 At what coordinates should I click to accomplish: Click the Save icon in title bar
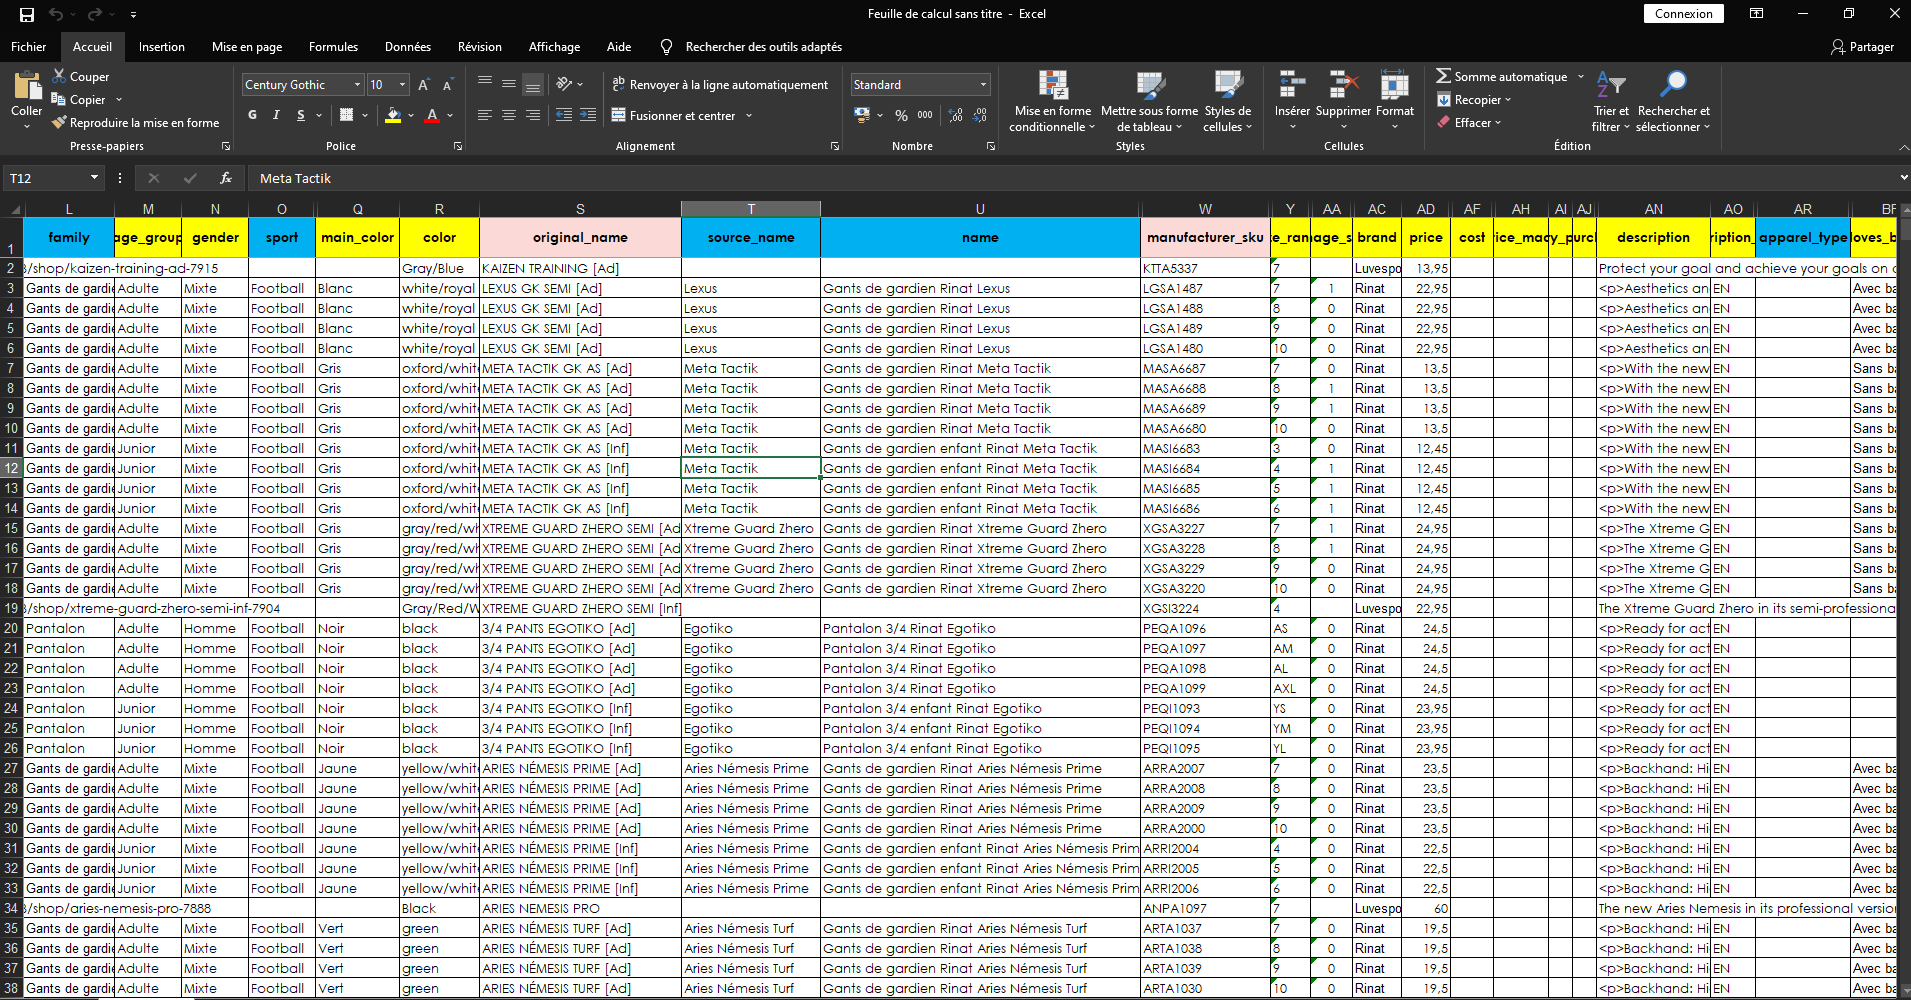tap(27, 14)
